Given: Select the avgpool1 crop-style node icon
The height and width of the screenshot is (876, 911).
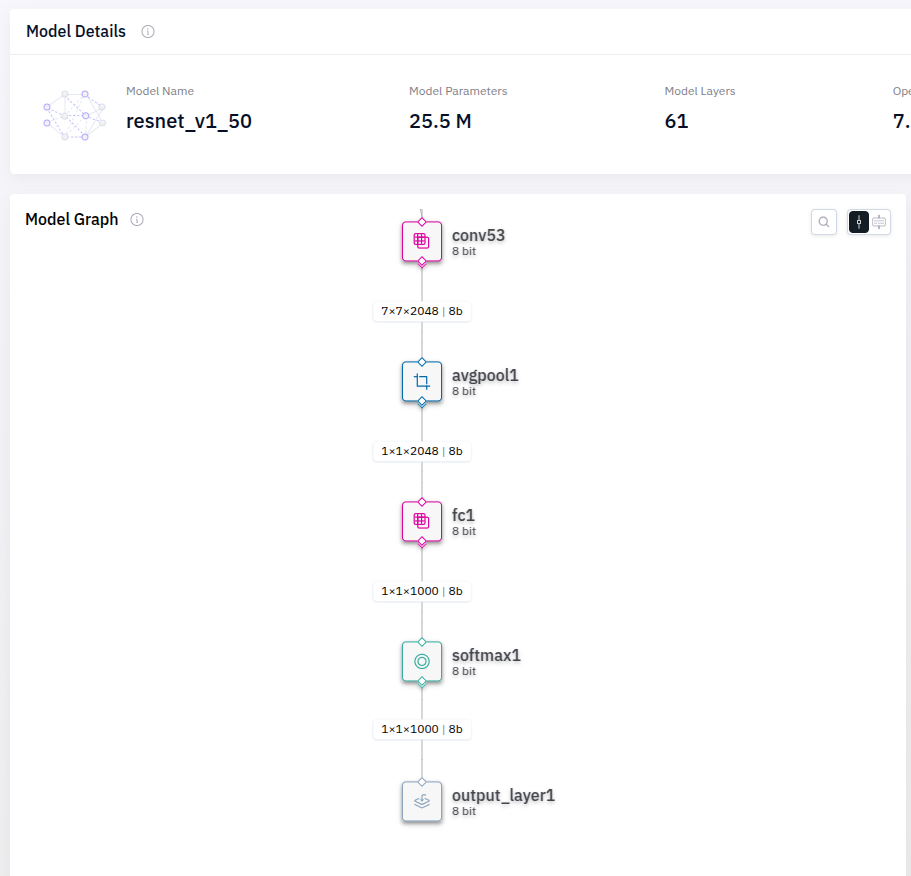Looking at the screenshot, I should 422,381.
